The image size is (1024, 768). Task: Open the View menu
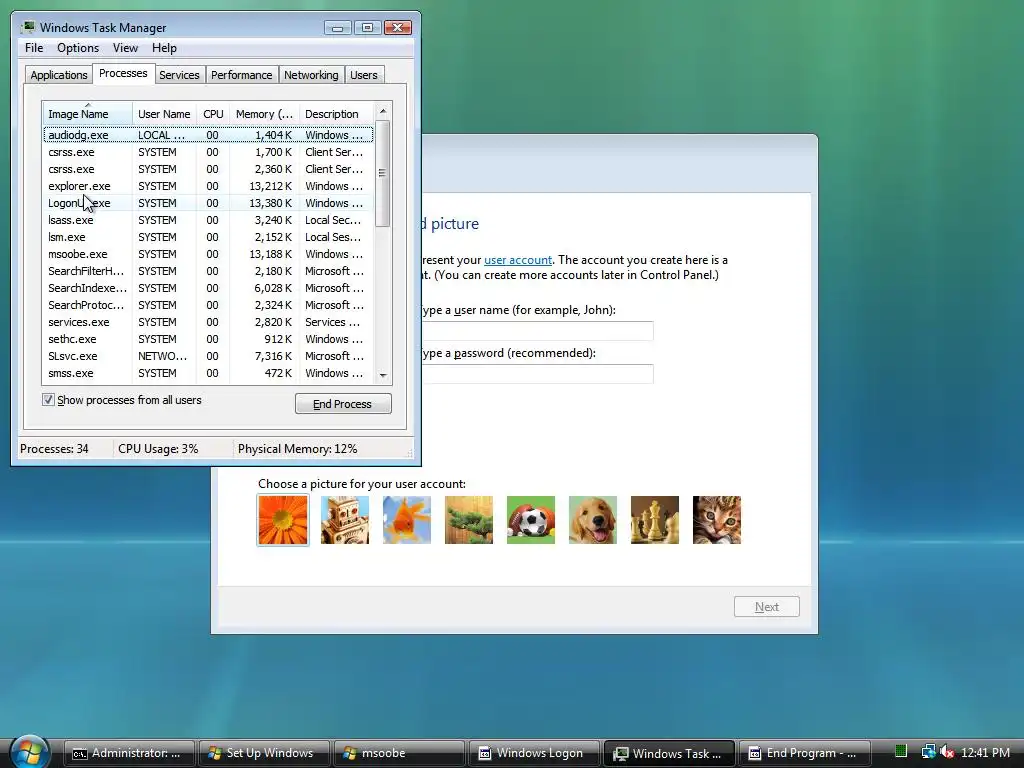pyautogui.click(x=125, y=48)
